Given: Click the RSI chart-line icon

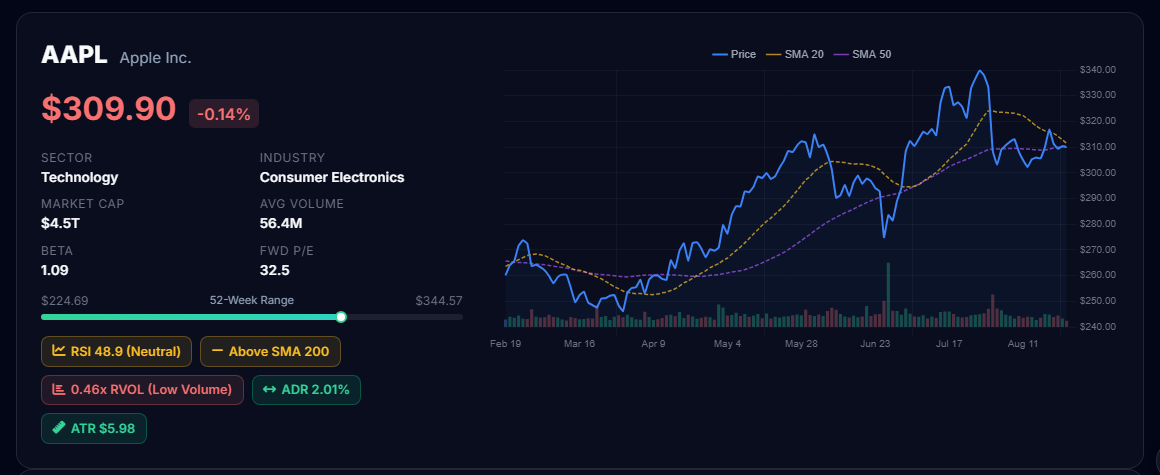Looking at the screenshot, I should pos(58,351).
